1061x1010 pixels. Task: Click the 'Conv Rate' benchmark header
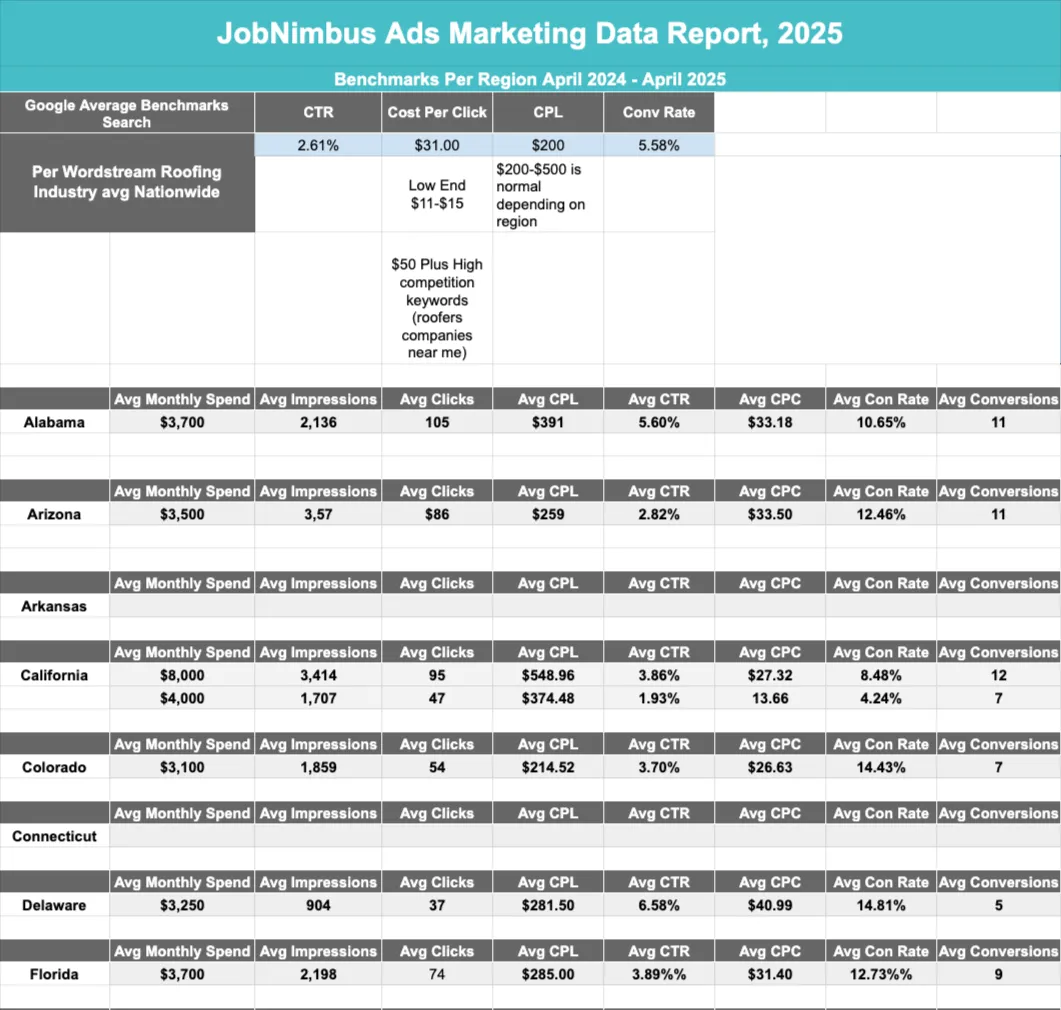[659, 112]
